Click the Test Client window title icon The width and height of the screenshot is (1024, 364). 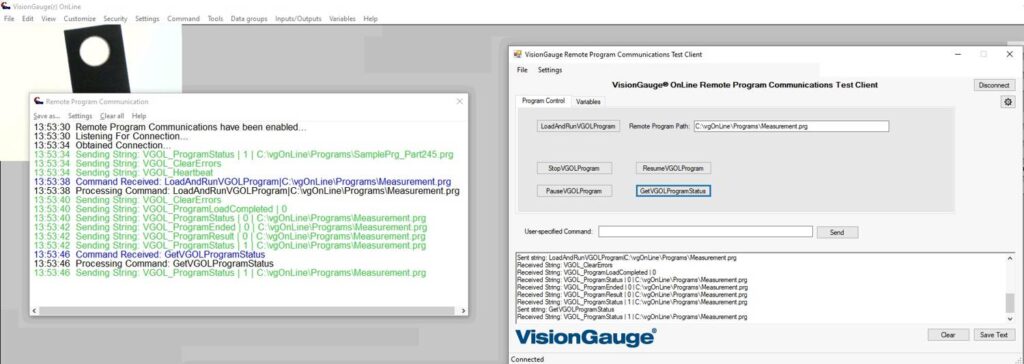pos(518,54)
